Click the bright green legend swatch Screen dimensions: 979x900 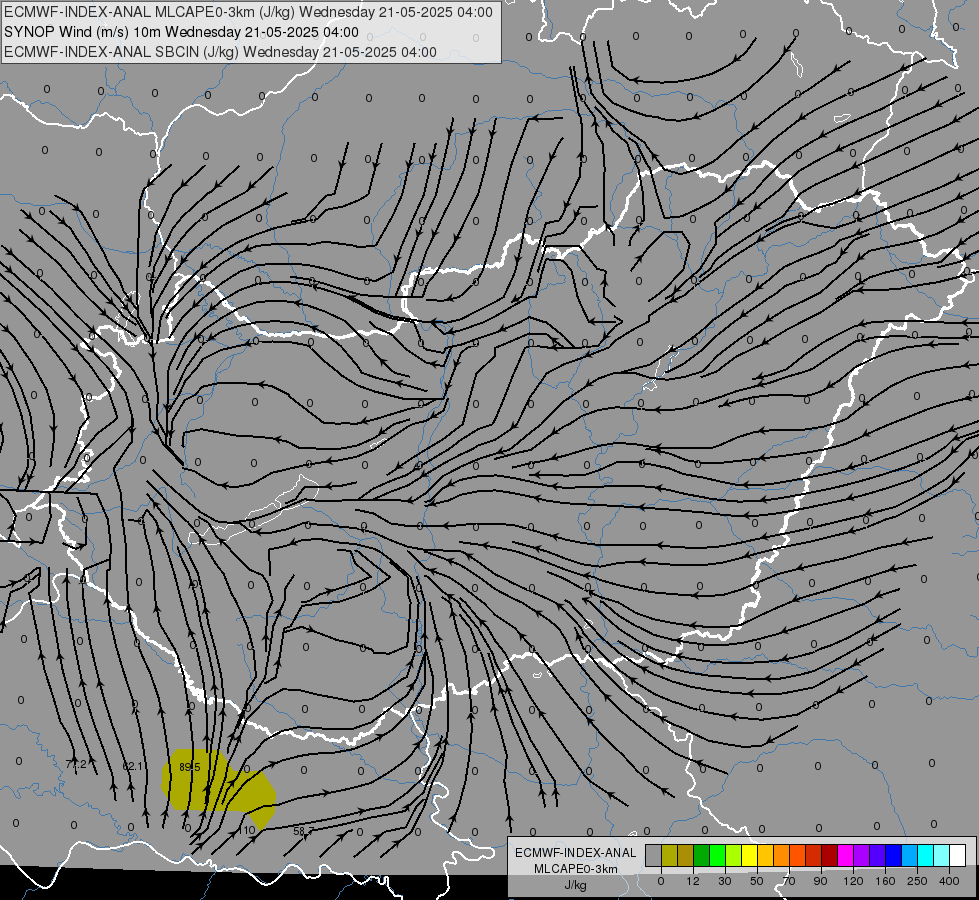tap(717, 855)
